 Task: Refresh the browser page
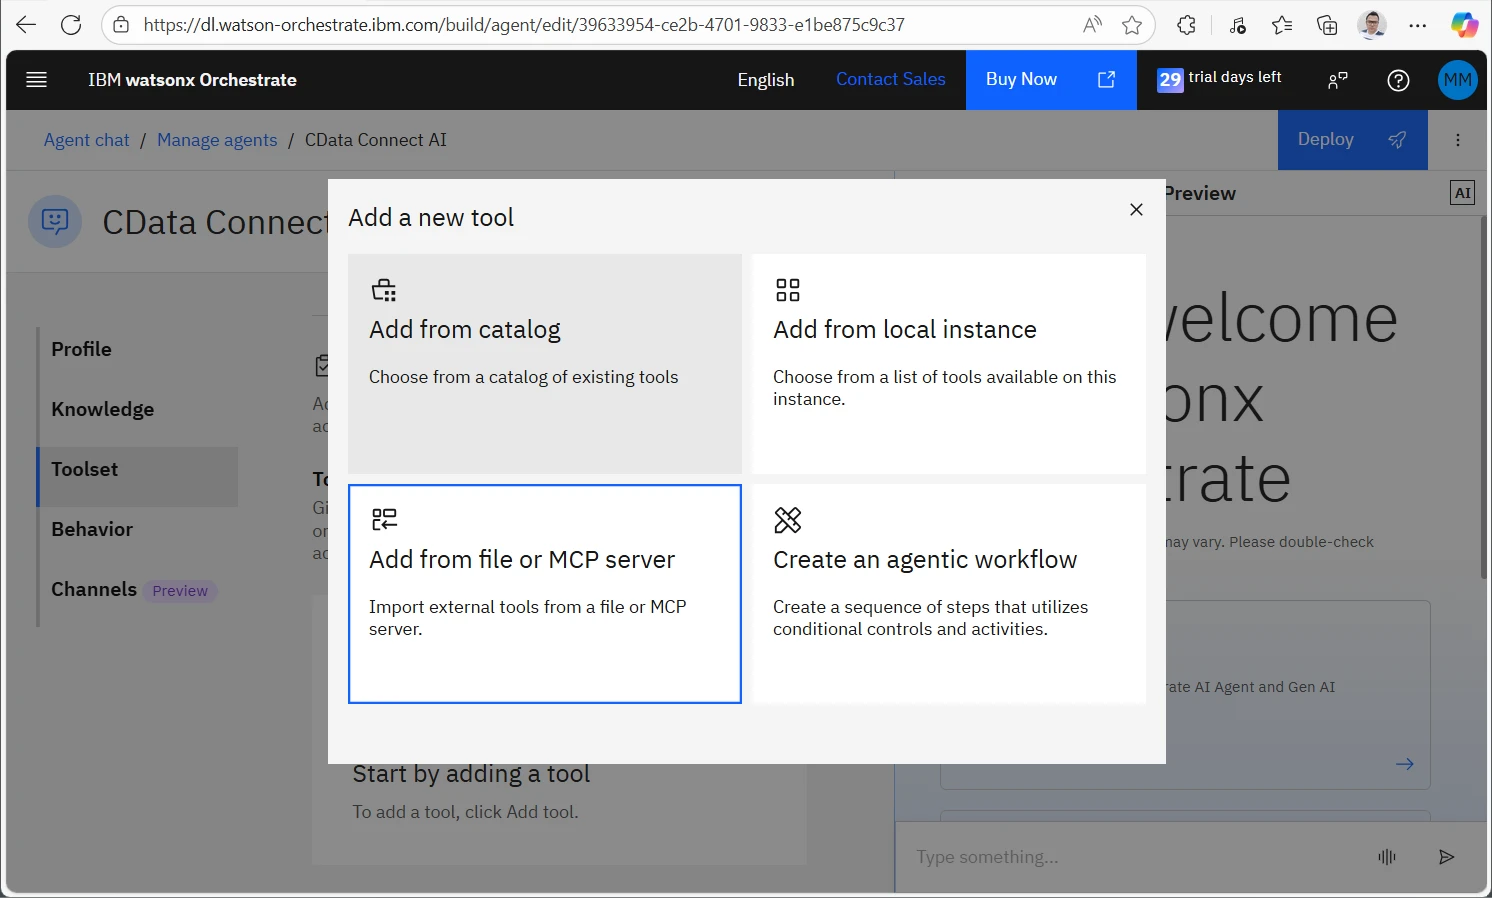pos(71,25)
